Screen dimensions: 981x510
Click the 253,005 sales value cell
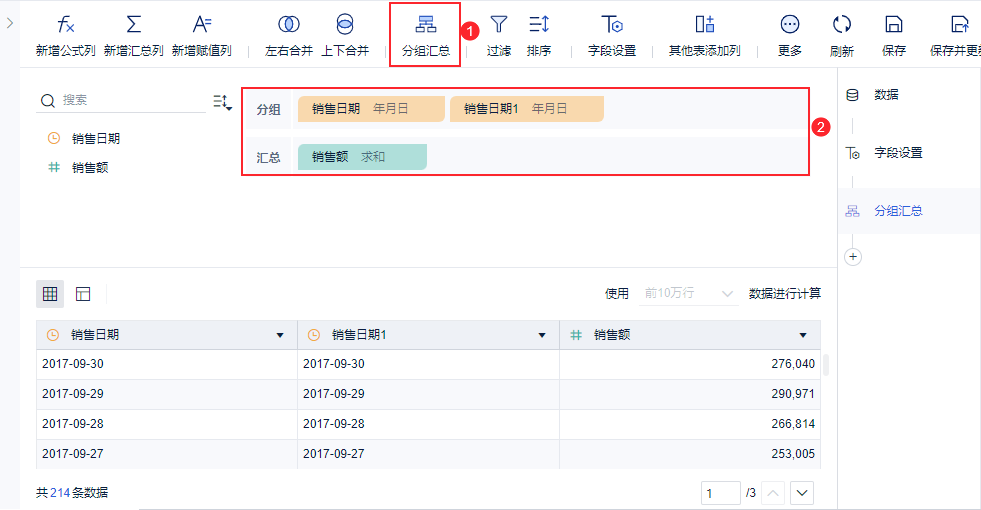tap(689, 454)
